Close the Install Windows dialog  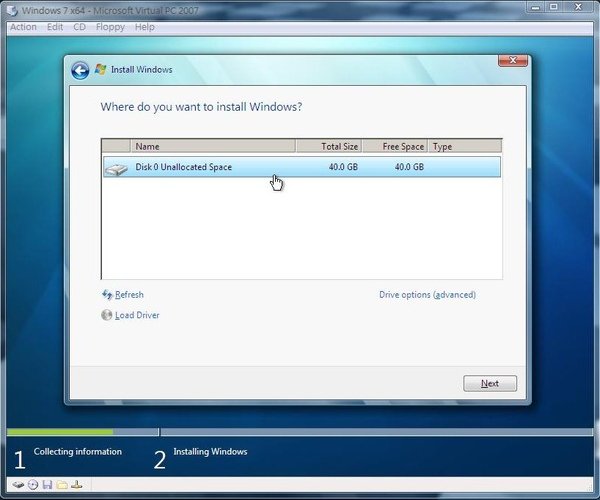(x=513, y=60)
